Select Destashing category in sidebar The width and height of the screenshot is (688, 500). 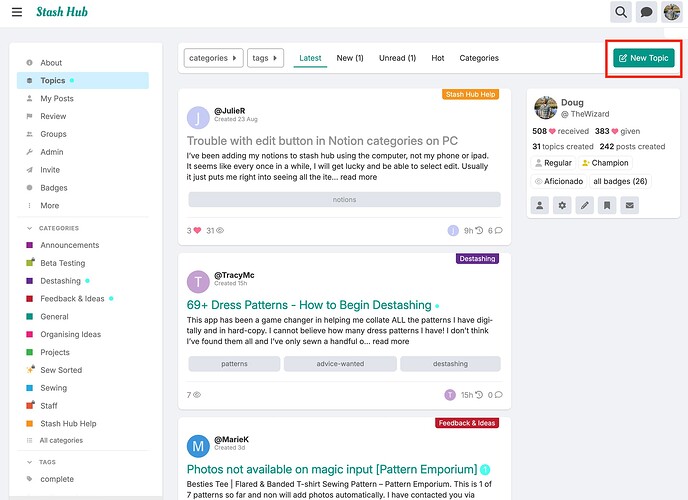60,281
